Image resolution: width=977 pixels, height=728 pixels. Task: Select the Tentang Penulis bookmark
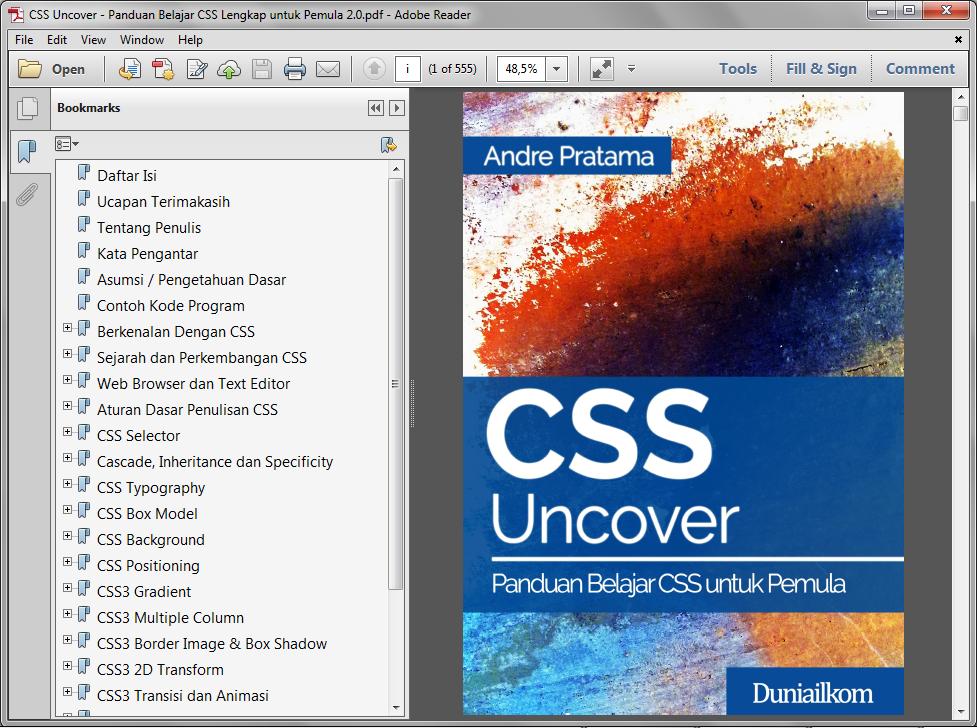point(149,228)
